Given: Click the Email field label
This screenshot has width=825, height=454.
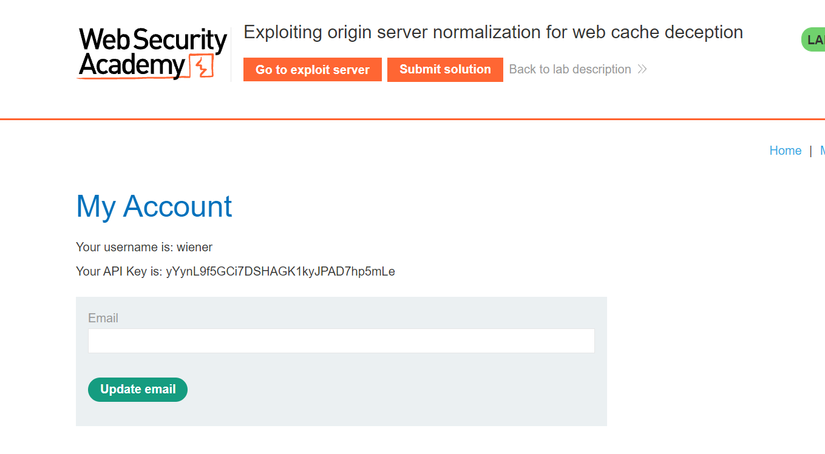Looking at the screenshot, I should [x=103, y=318].
